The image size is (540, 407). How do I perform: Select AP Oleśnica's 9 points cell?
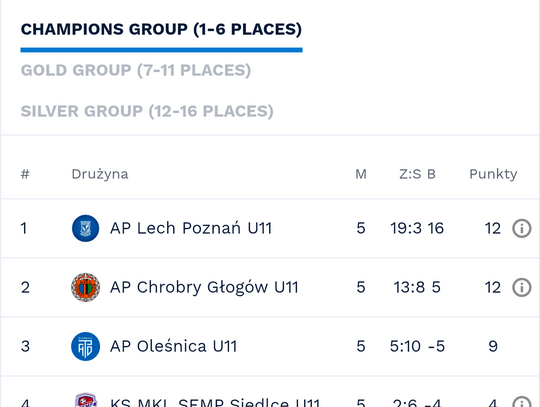pyautogui.click(x=493, y=346)
